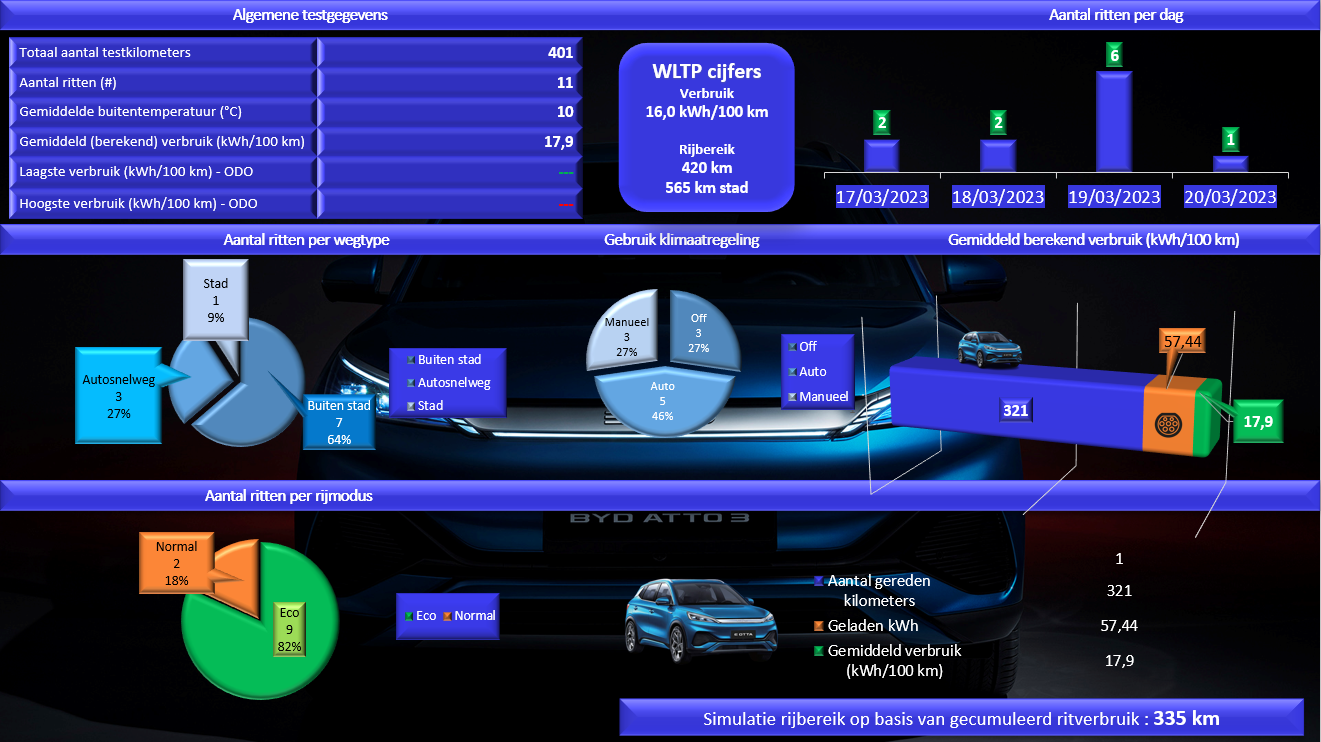The image size is (1321, 742).
Task: Select the 17,9 value in the test table
Action: [559, 142]
